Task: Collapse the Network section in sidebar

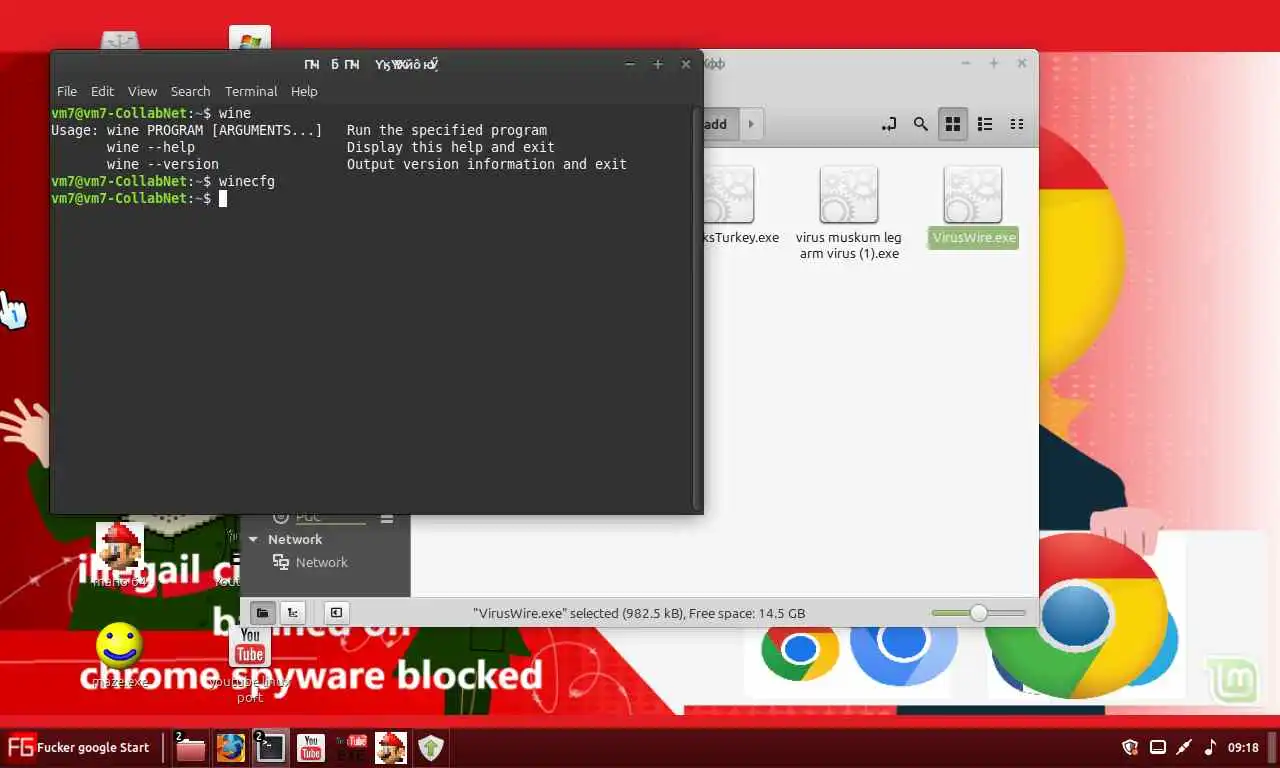Action: tap(253, 539)
